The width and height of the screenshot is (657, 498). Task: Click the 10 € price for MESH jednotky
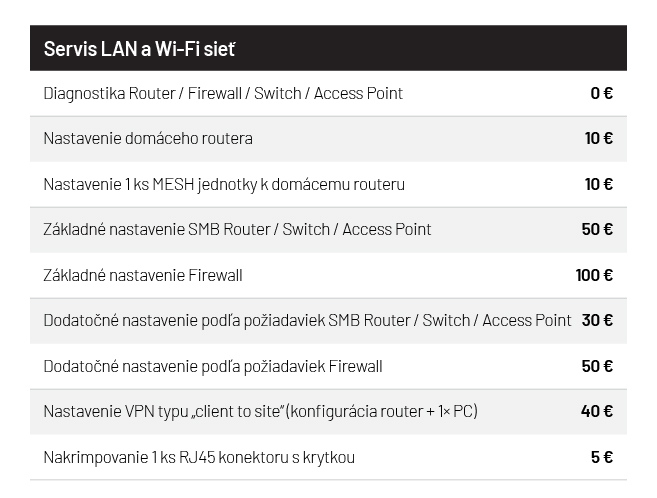(598, 184)
